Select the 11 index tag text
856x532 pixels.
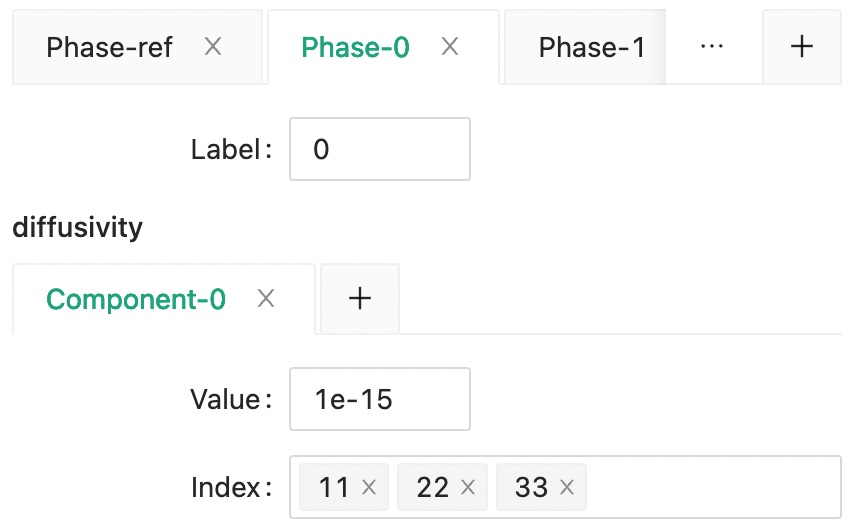[334, 488]
